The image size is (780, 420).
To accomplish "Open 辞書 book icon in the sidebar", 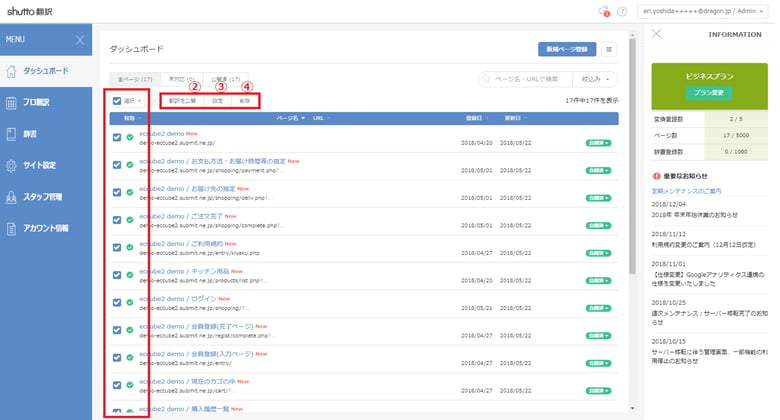I will point(11,134).
